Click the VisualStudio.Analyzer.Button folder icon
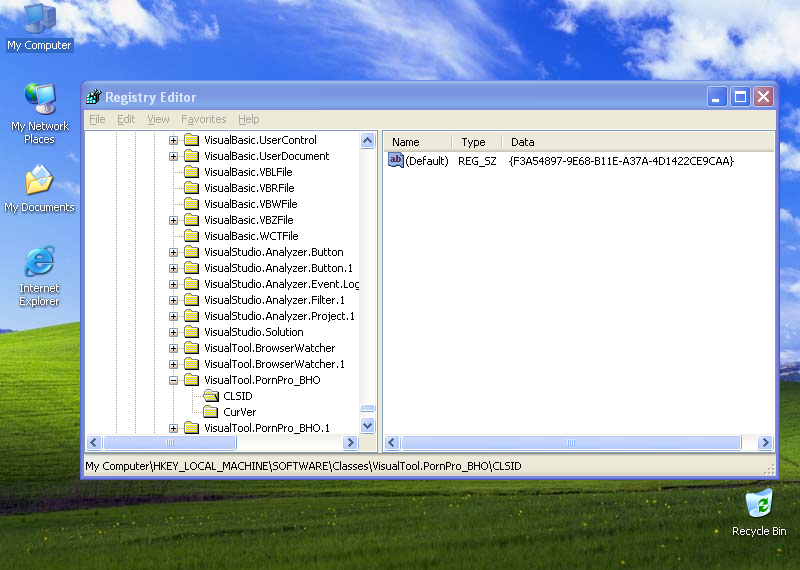This screenshot has width=800, height=570. (x=191, y=252)
